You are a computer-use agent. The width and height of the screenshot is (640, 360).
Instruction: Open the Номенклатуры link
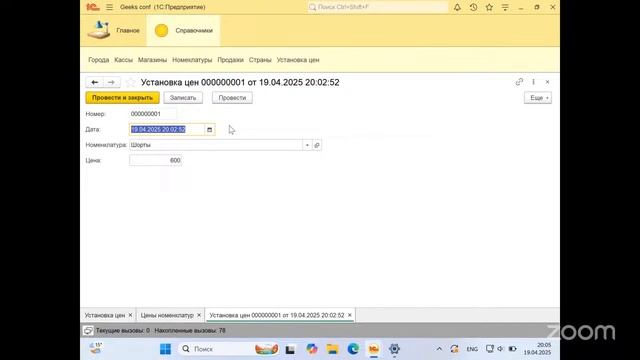(x=192, y=60)
